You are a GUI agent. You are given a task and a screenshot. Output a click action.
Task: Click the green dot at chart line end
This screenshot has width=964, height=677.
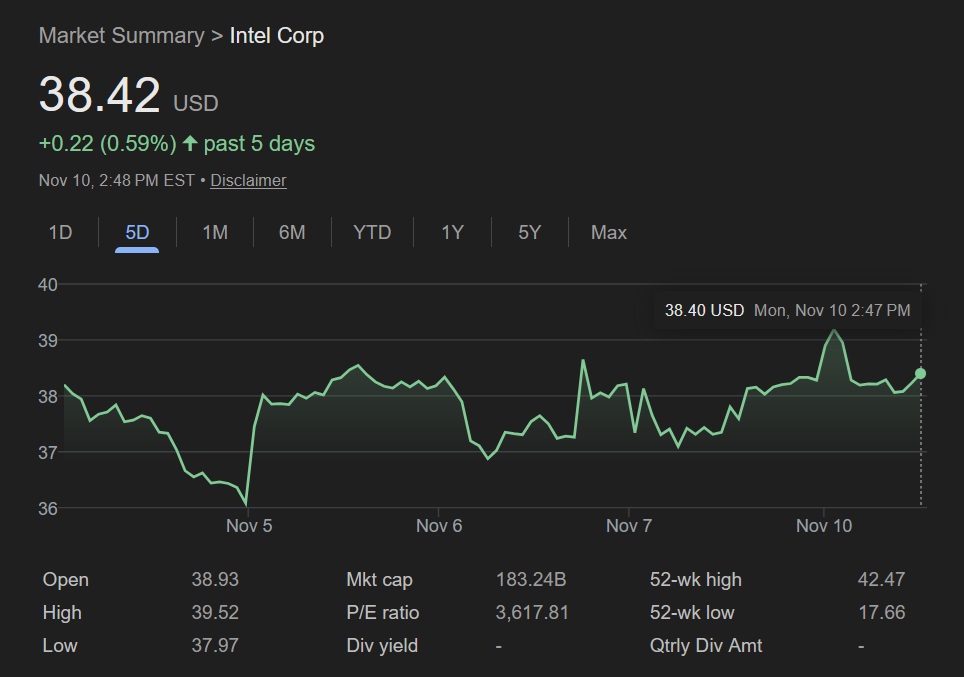(920, 374)
